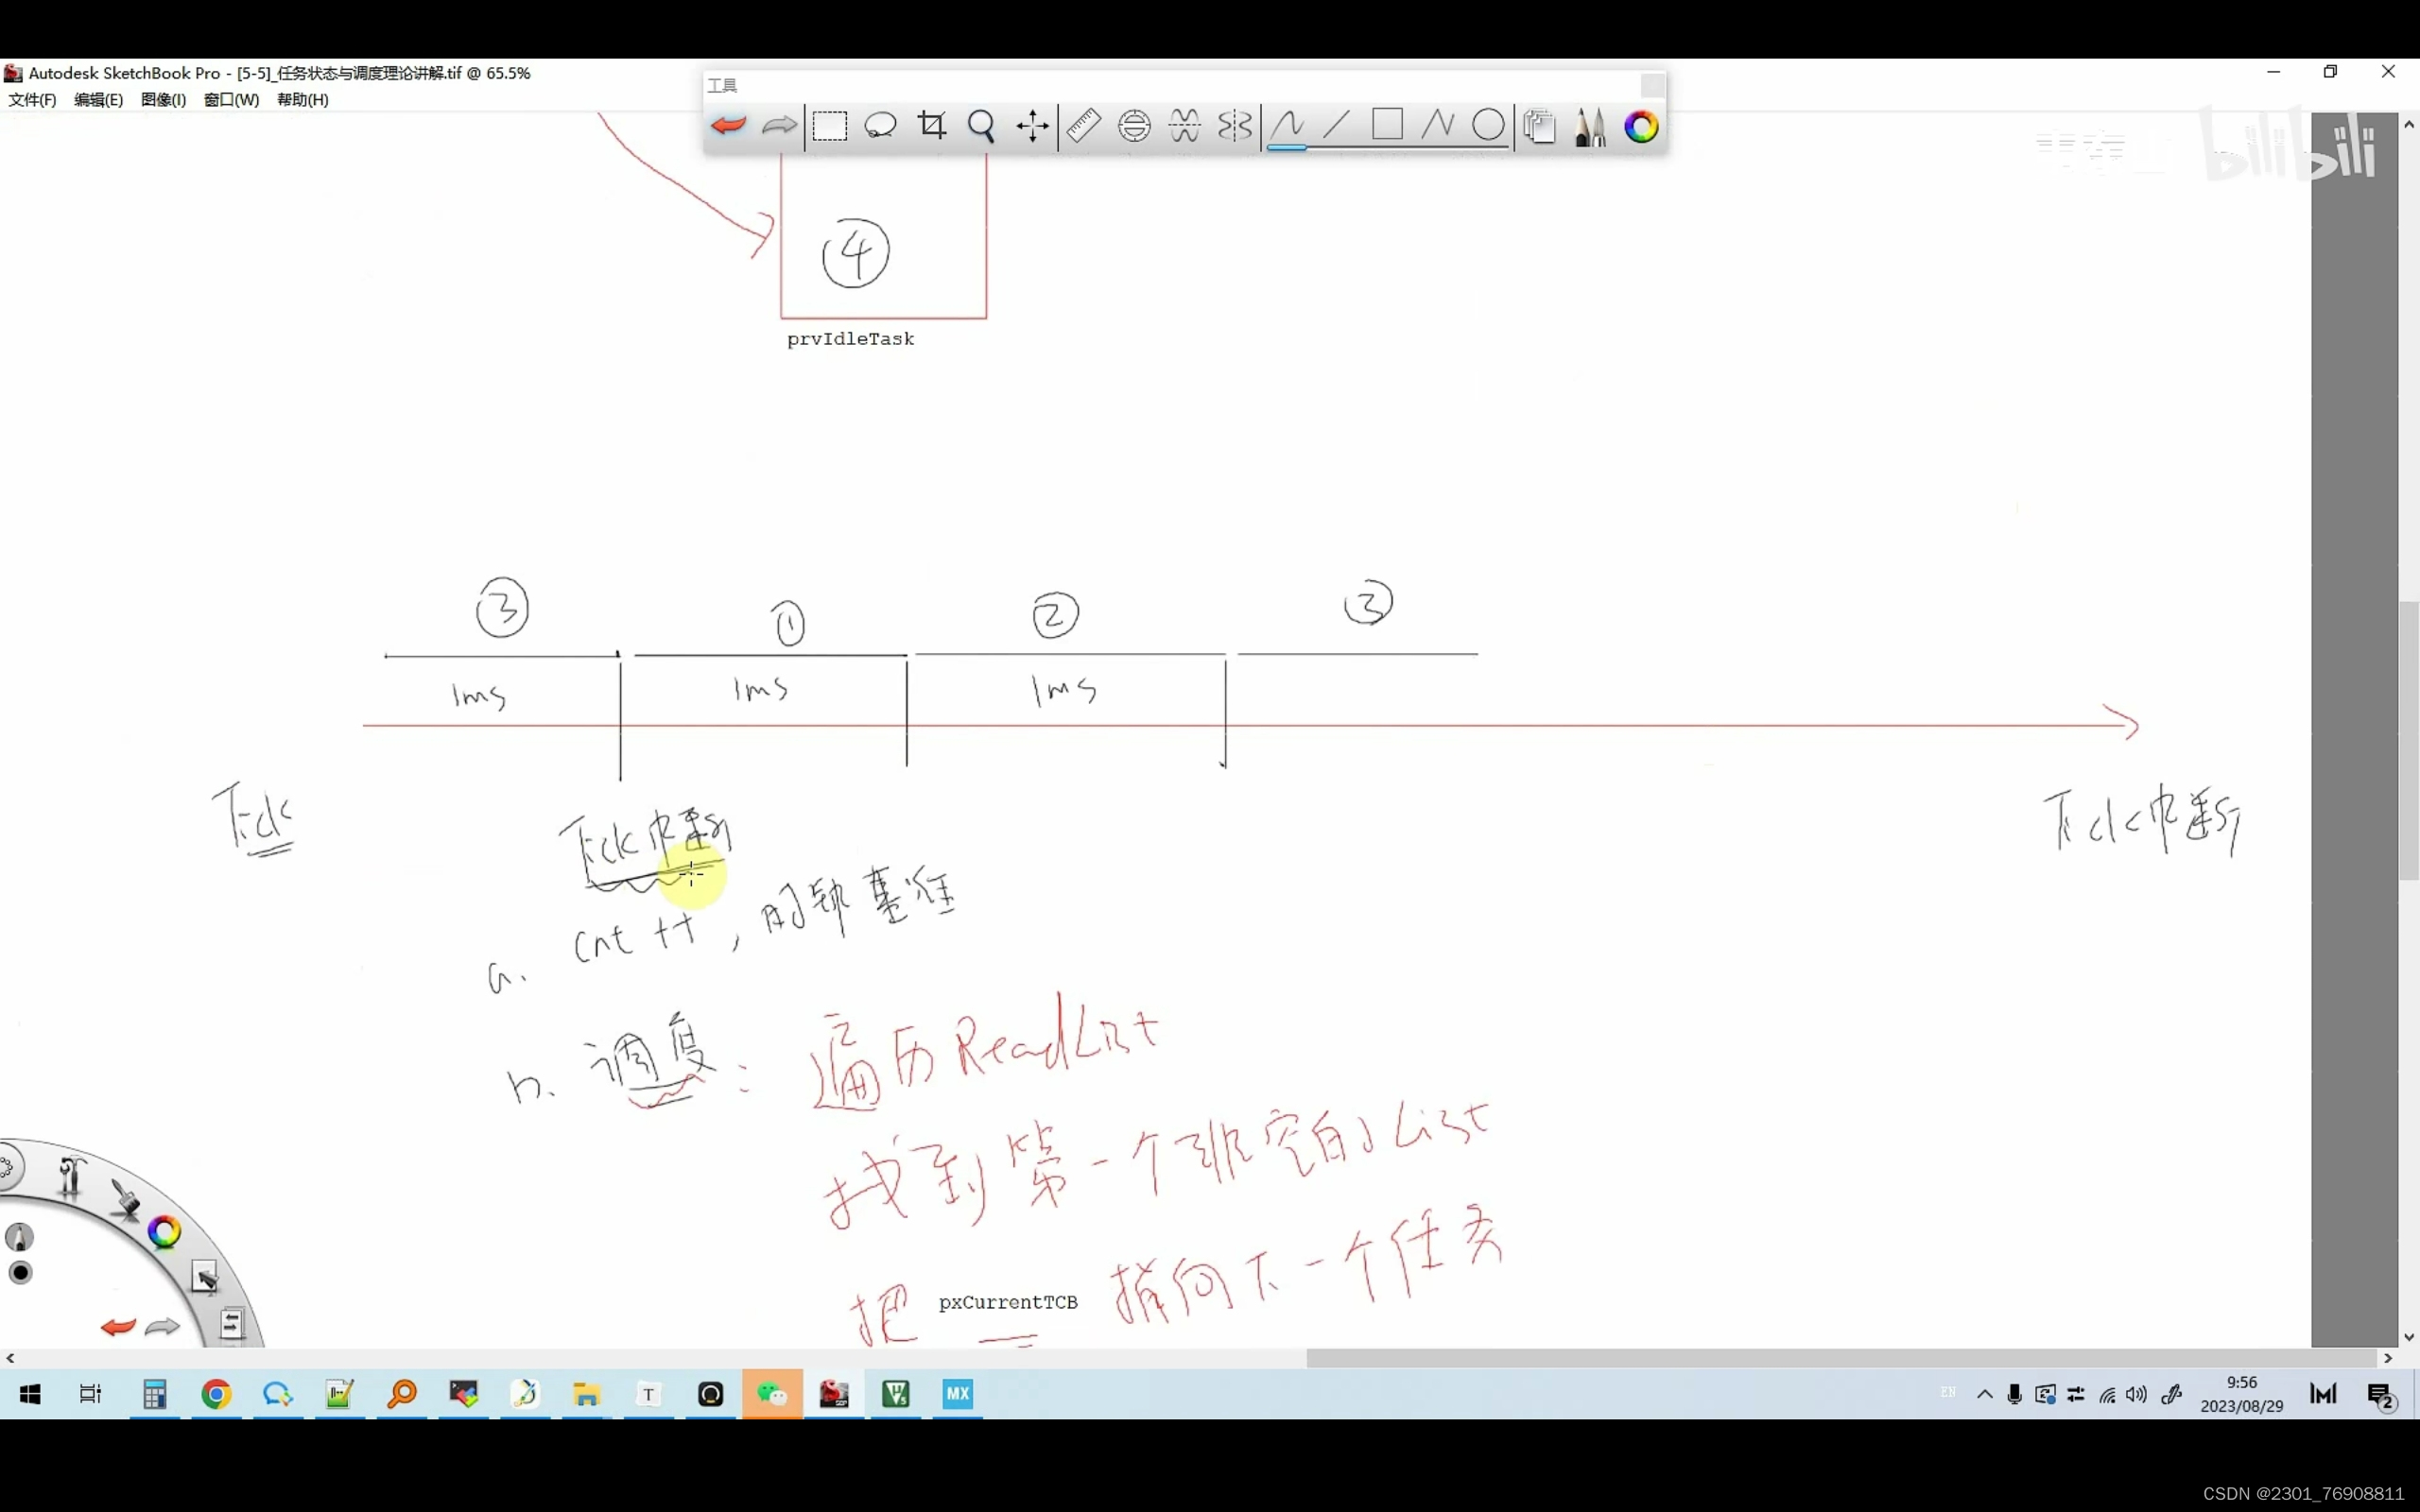
Task: Open color wheel in top toolbar
Action: point(1641,126)
